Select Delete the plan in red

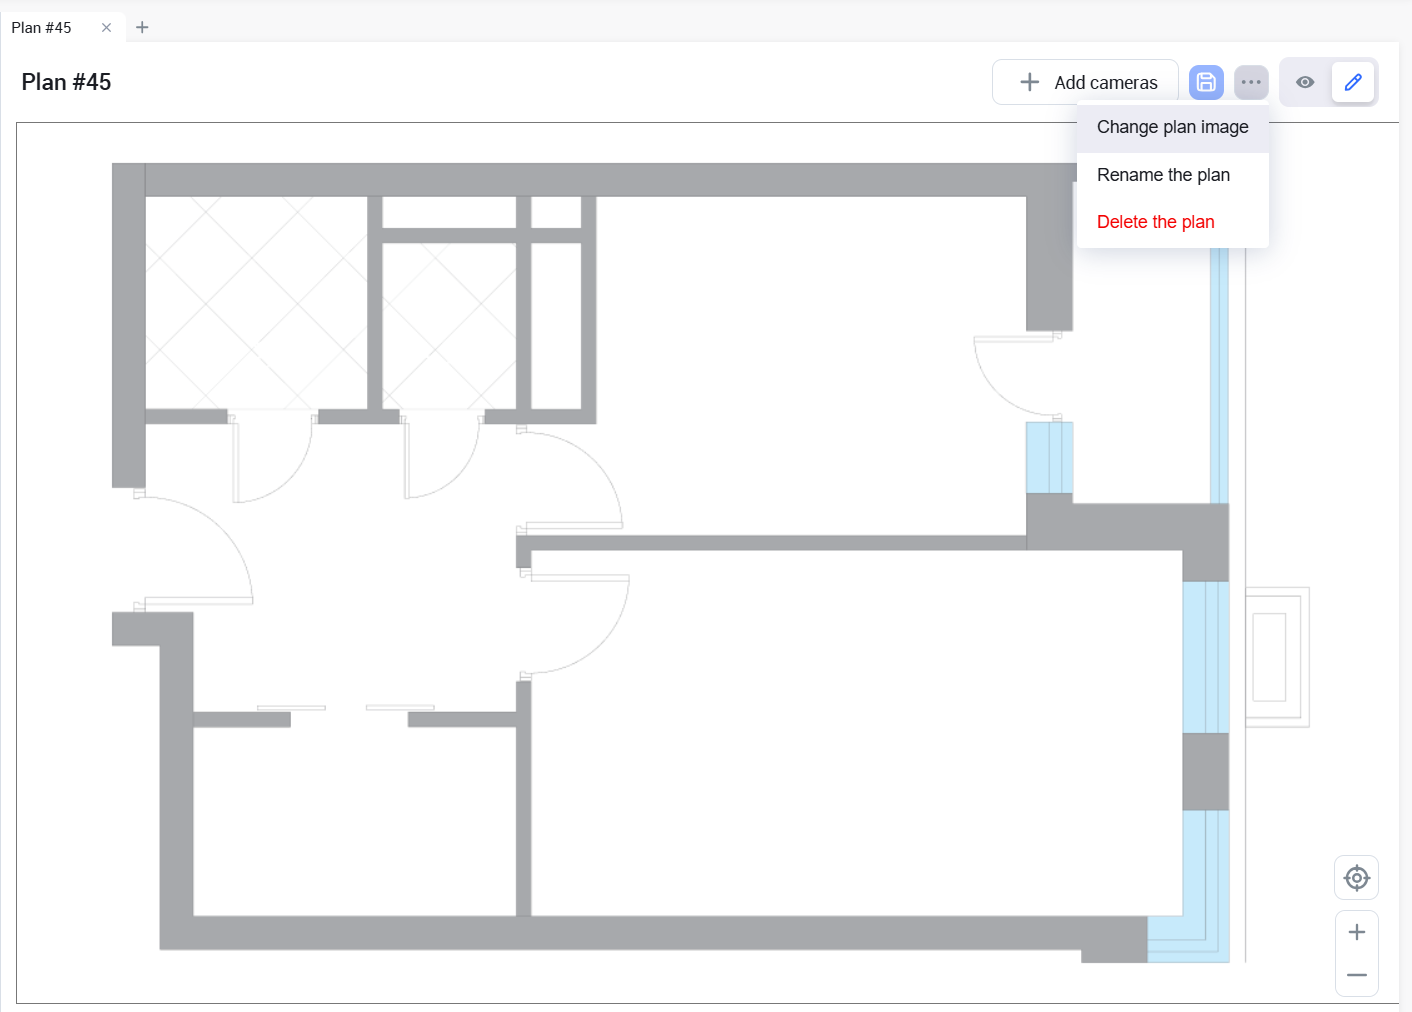pyautogui.click(x=1155, y=222)
